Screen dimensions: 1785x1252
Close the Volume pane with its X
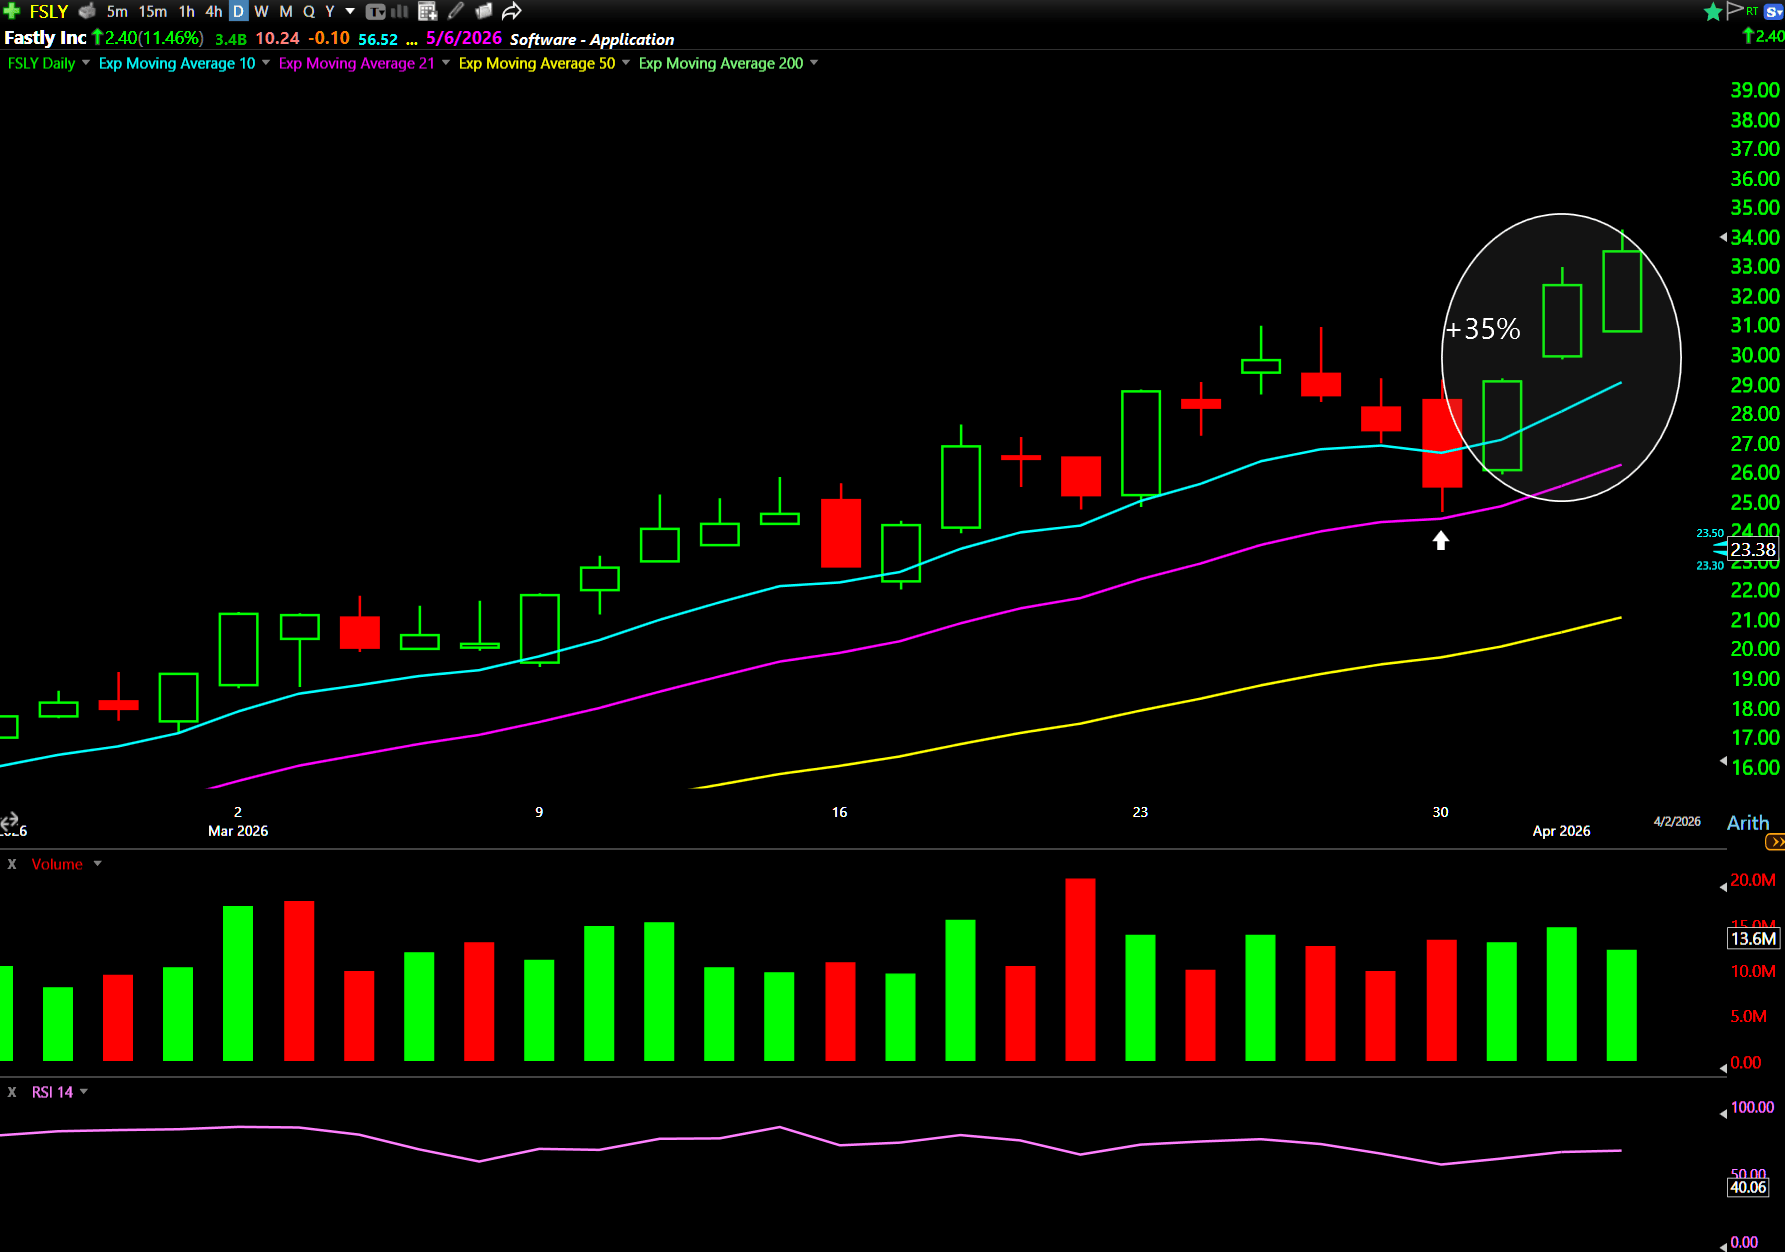[x=12, y=864]
